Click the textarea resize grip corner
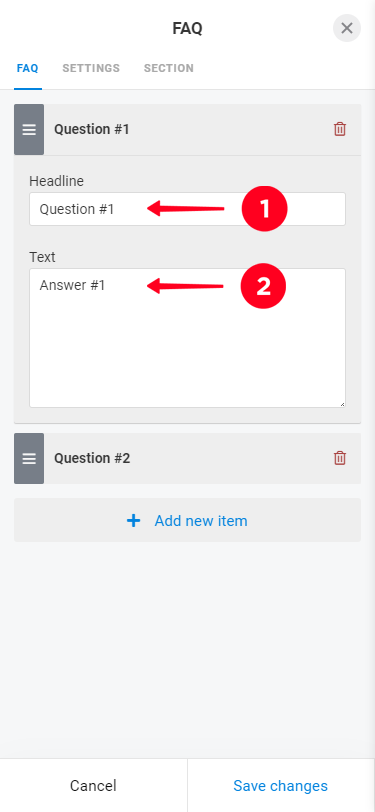Image resolution: width=375 pixels, height=812 pixels. click(x=342, y=404)
